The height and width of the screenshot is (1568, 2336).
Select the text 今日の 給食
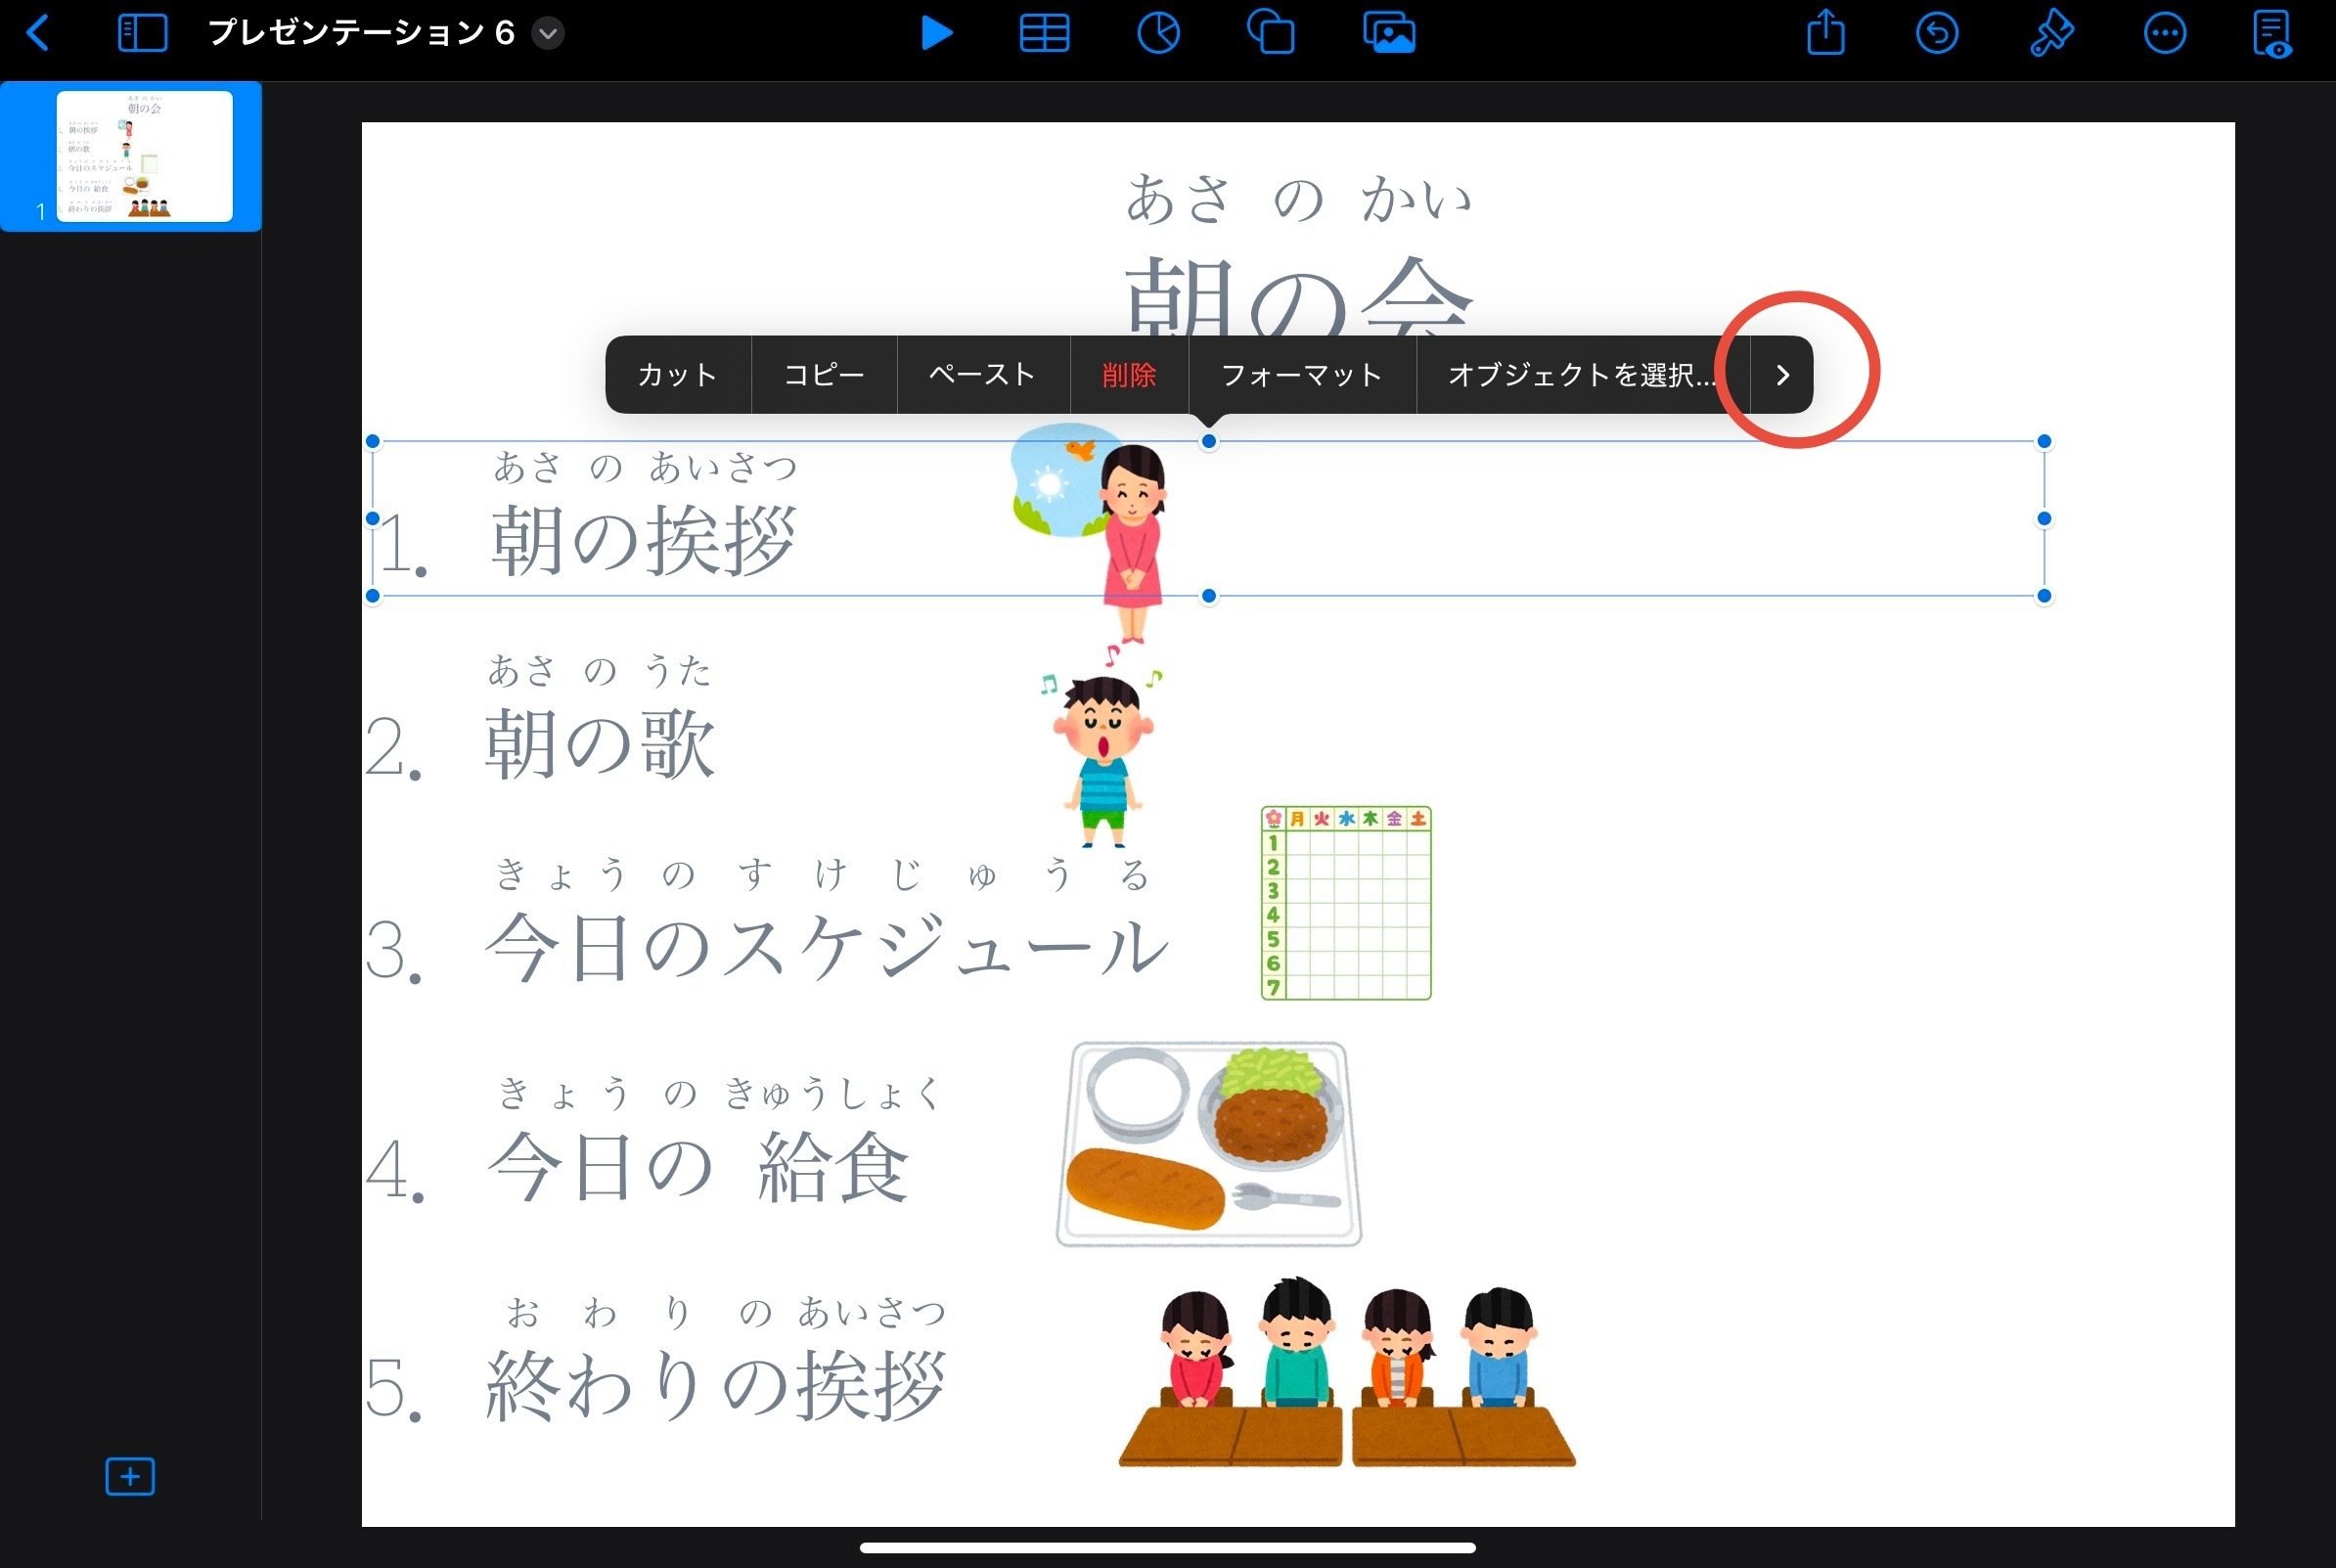point(698,1167)
